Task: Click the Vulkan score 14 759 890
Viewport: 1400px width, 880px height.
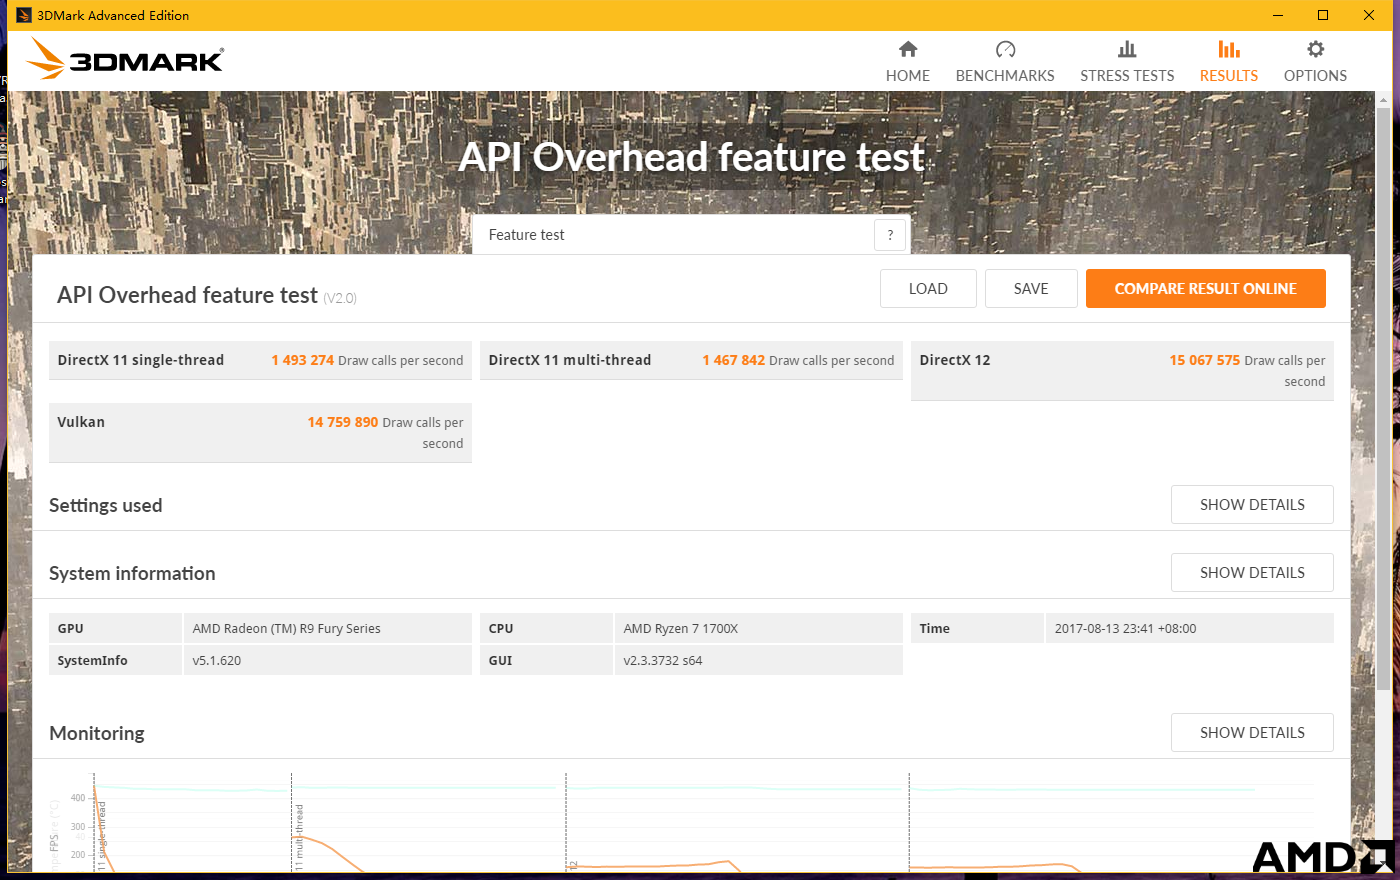Action: 343,422
